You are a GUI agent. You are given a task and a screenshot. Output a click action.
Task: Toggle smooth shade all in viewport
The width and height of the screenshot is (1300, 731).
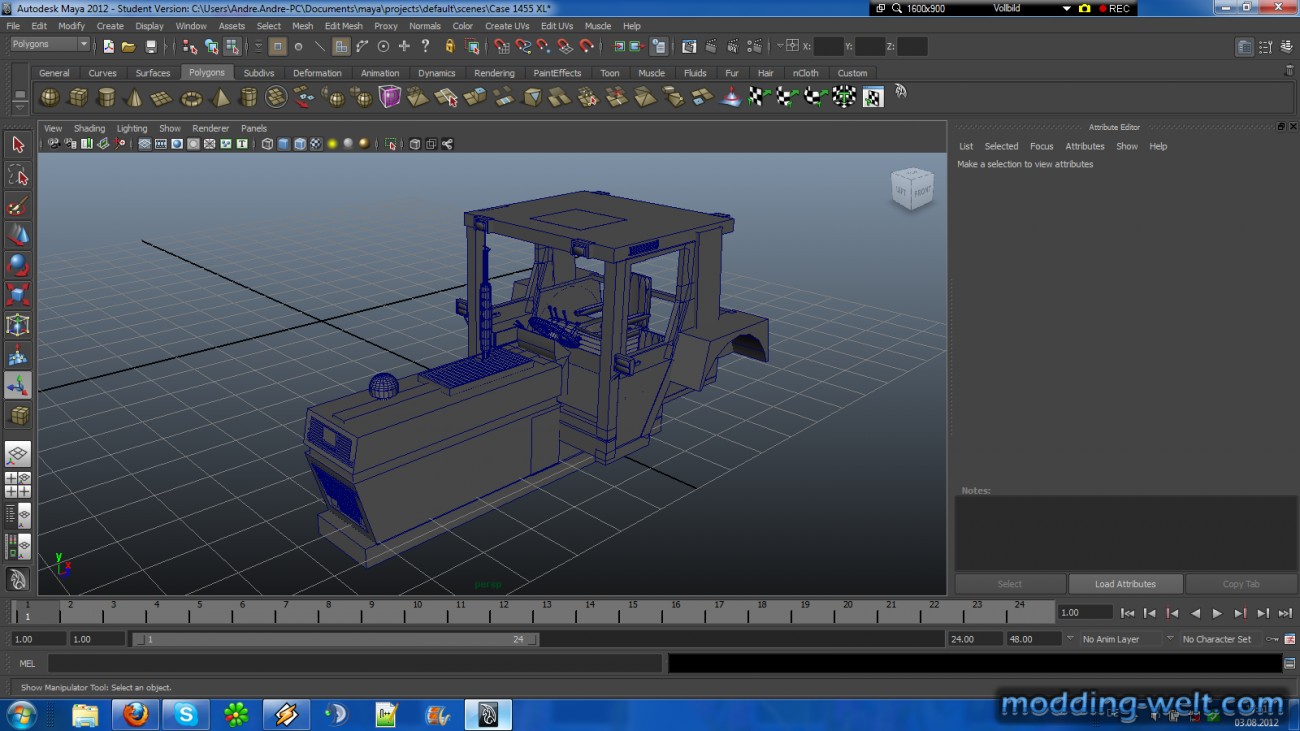[283, 144]
